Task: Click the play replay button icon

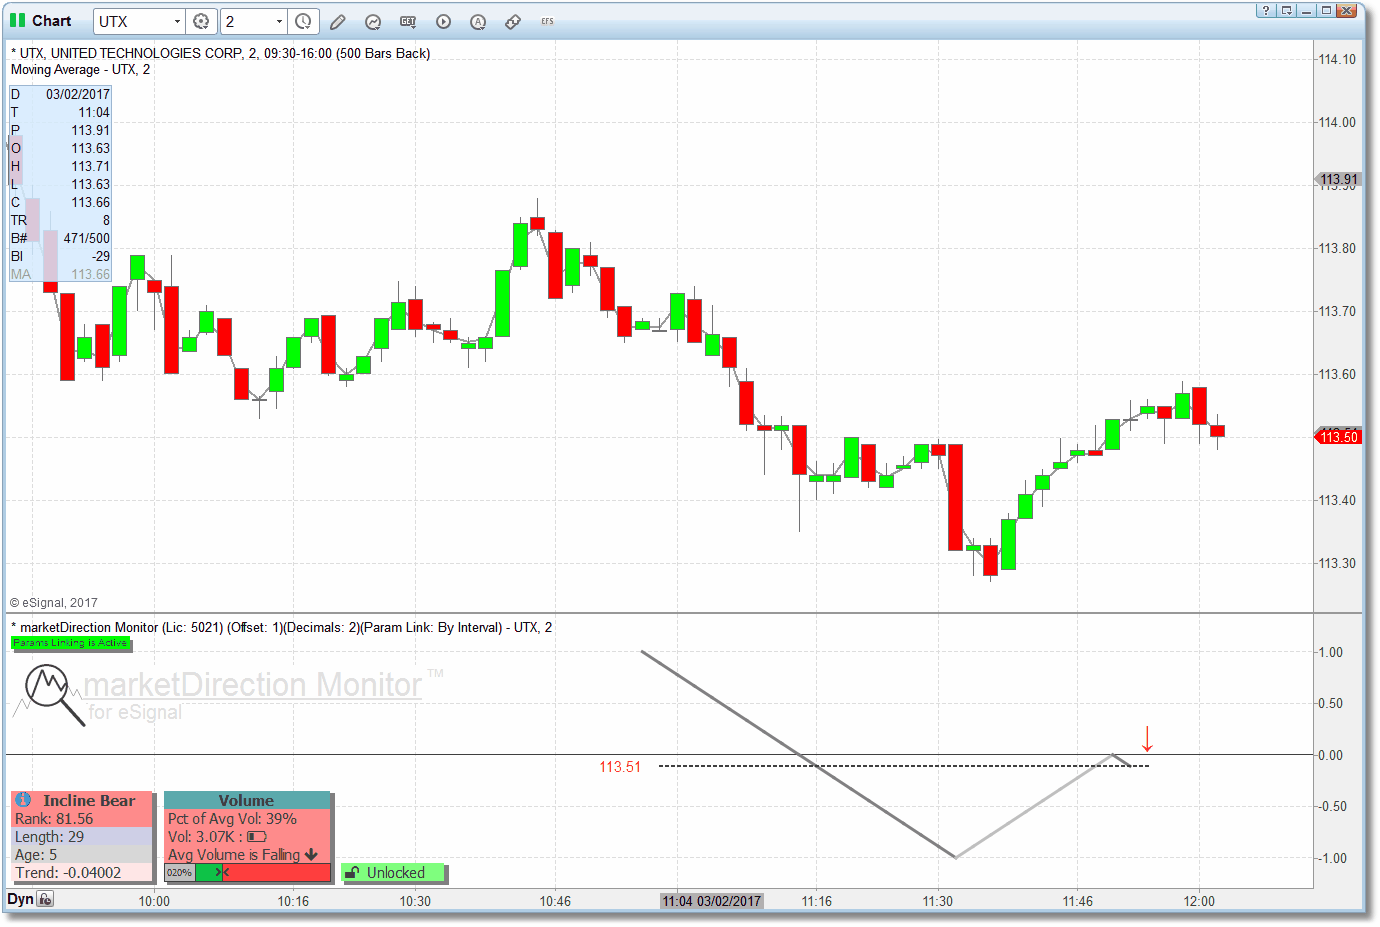Action: pyautogui.click(x=443, y=21)
